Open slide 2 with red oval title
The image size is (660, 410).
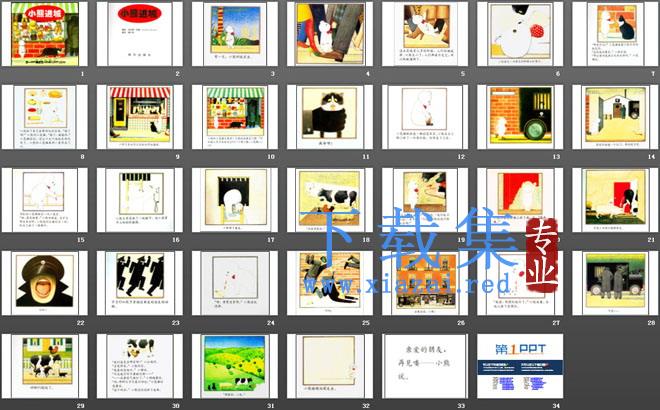click(140, 34)
